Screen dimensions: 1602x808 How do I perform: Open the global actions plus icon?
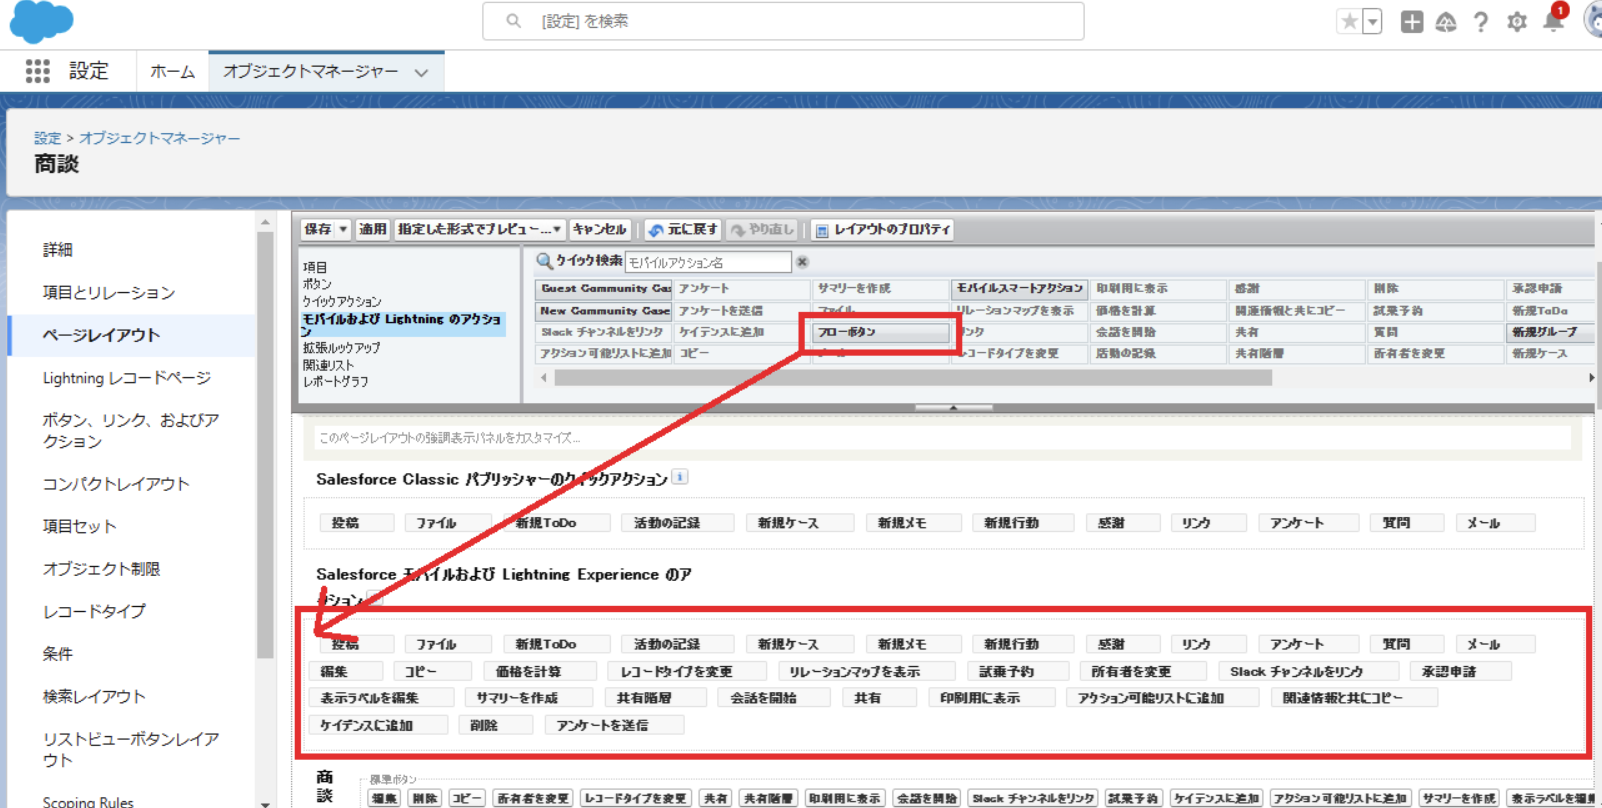1411,21
